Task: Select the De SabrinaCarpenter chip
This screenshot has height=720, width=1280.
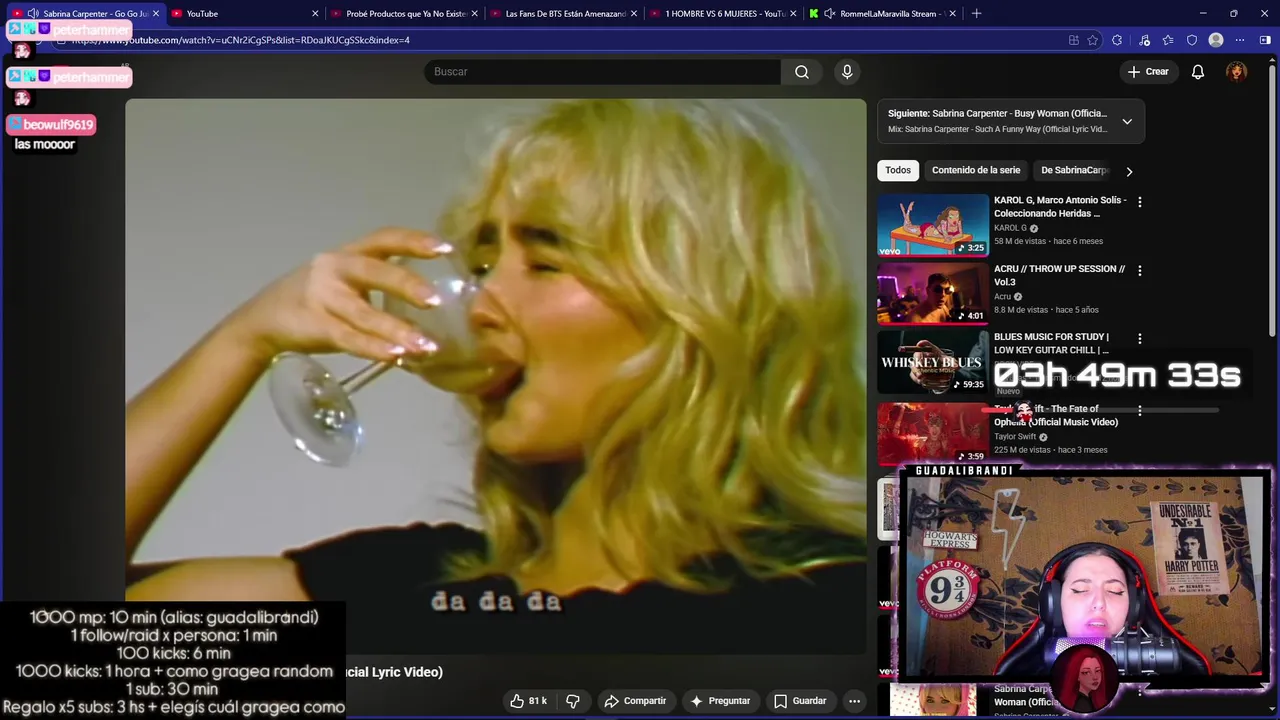Action: click(1075, 170)
